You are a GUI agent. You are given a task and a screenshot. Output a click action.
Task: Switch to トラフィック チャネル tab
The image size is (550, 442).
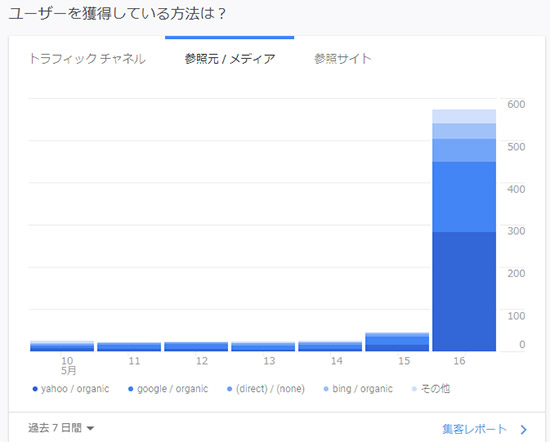87,59
